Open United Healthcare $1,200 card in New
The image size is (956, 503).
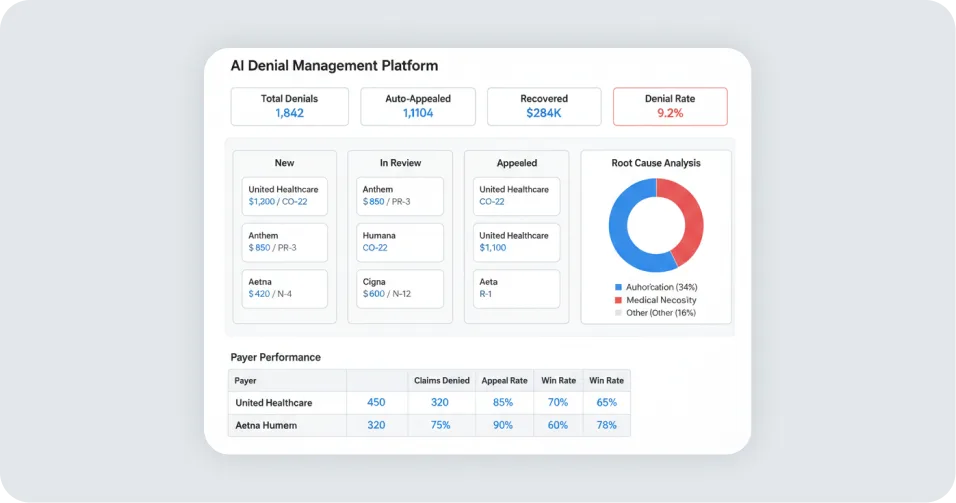pos(284,196)
